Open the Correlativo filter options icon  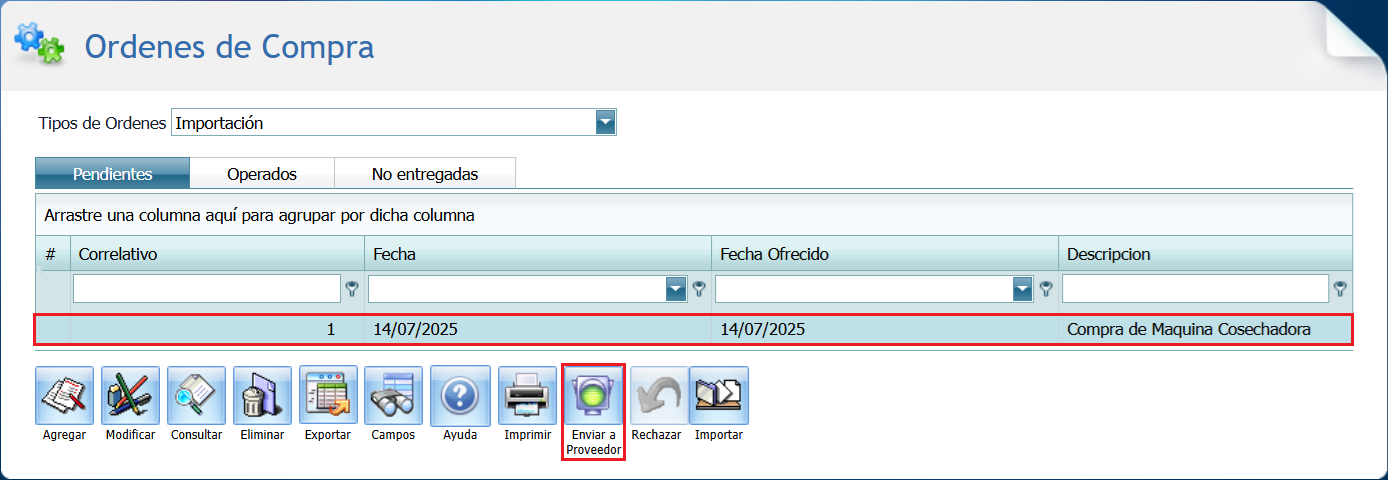pos(352,289)
